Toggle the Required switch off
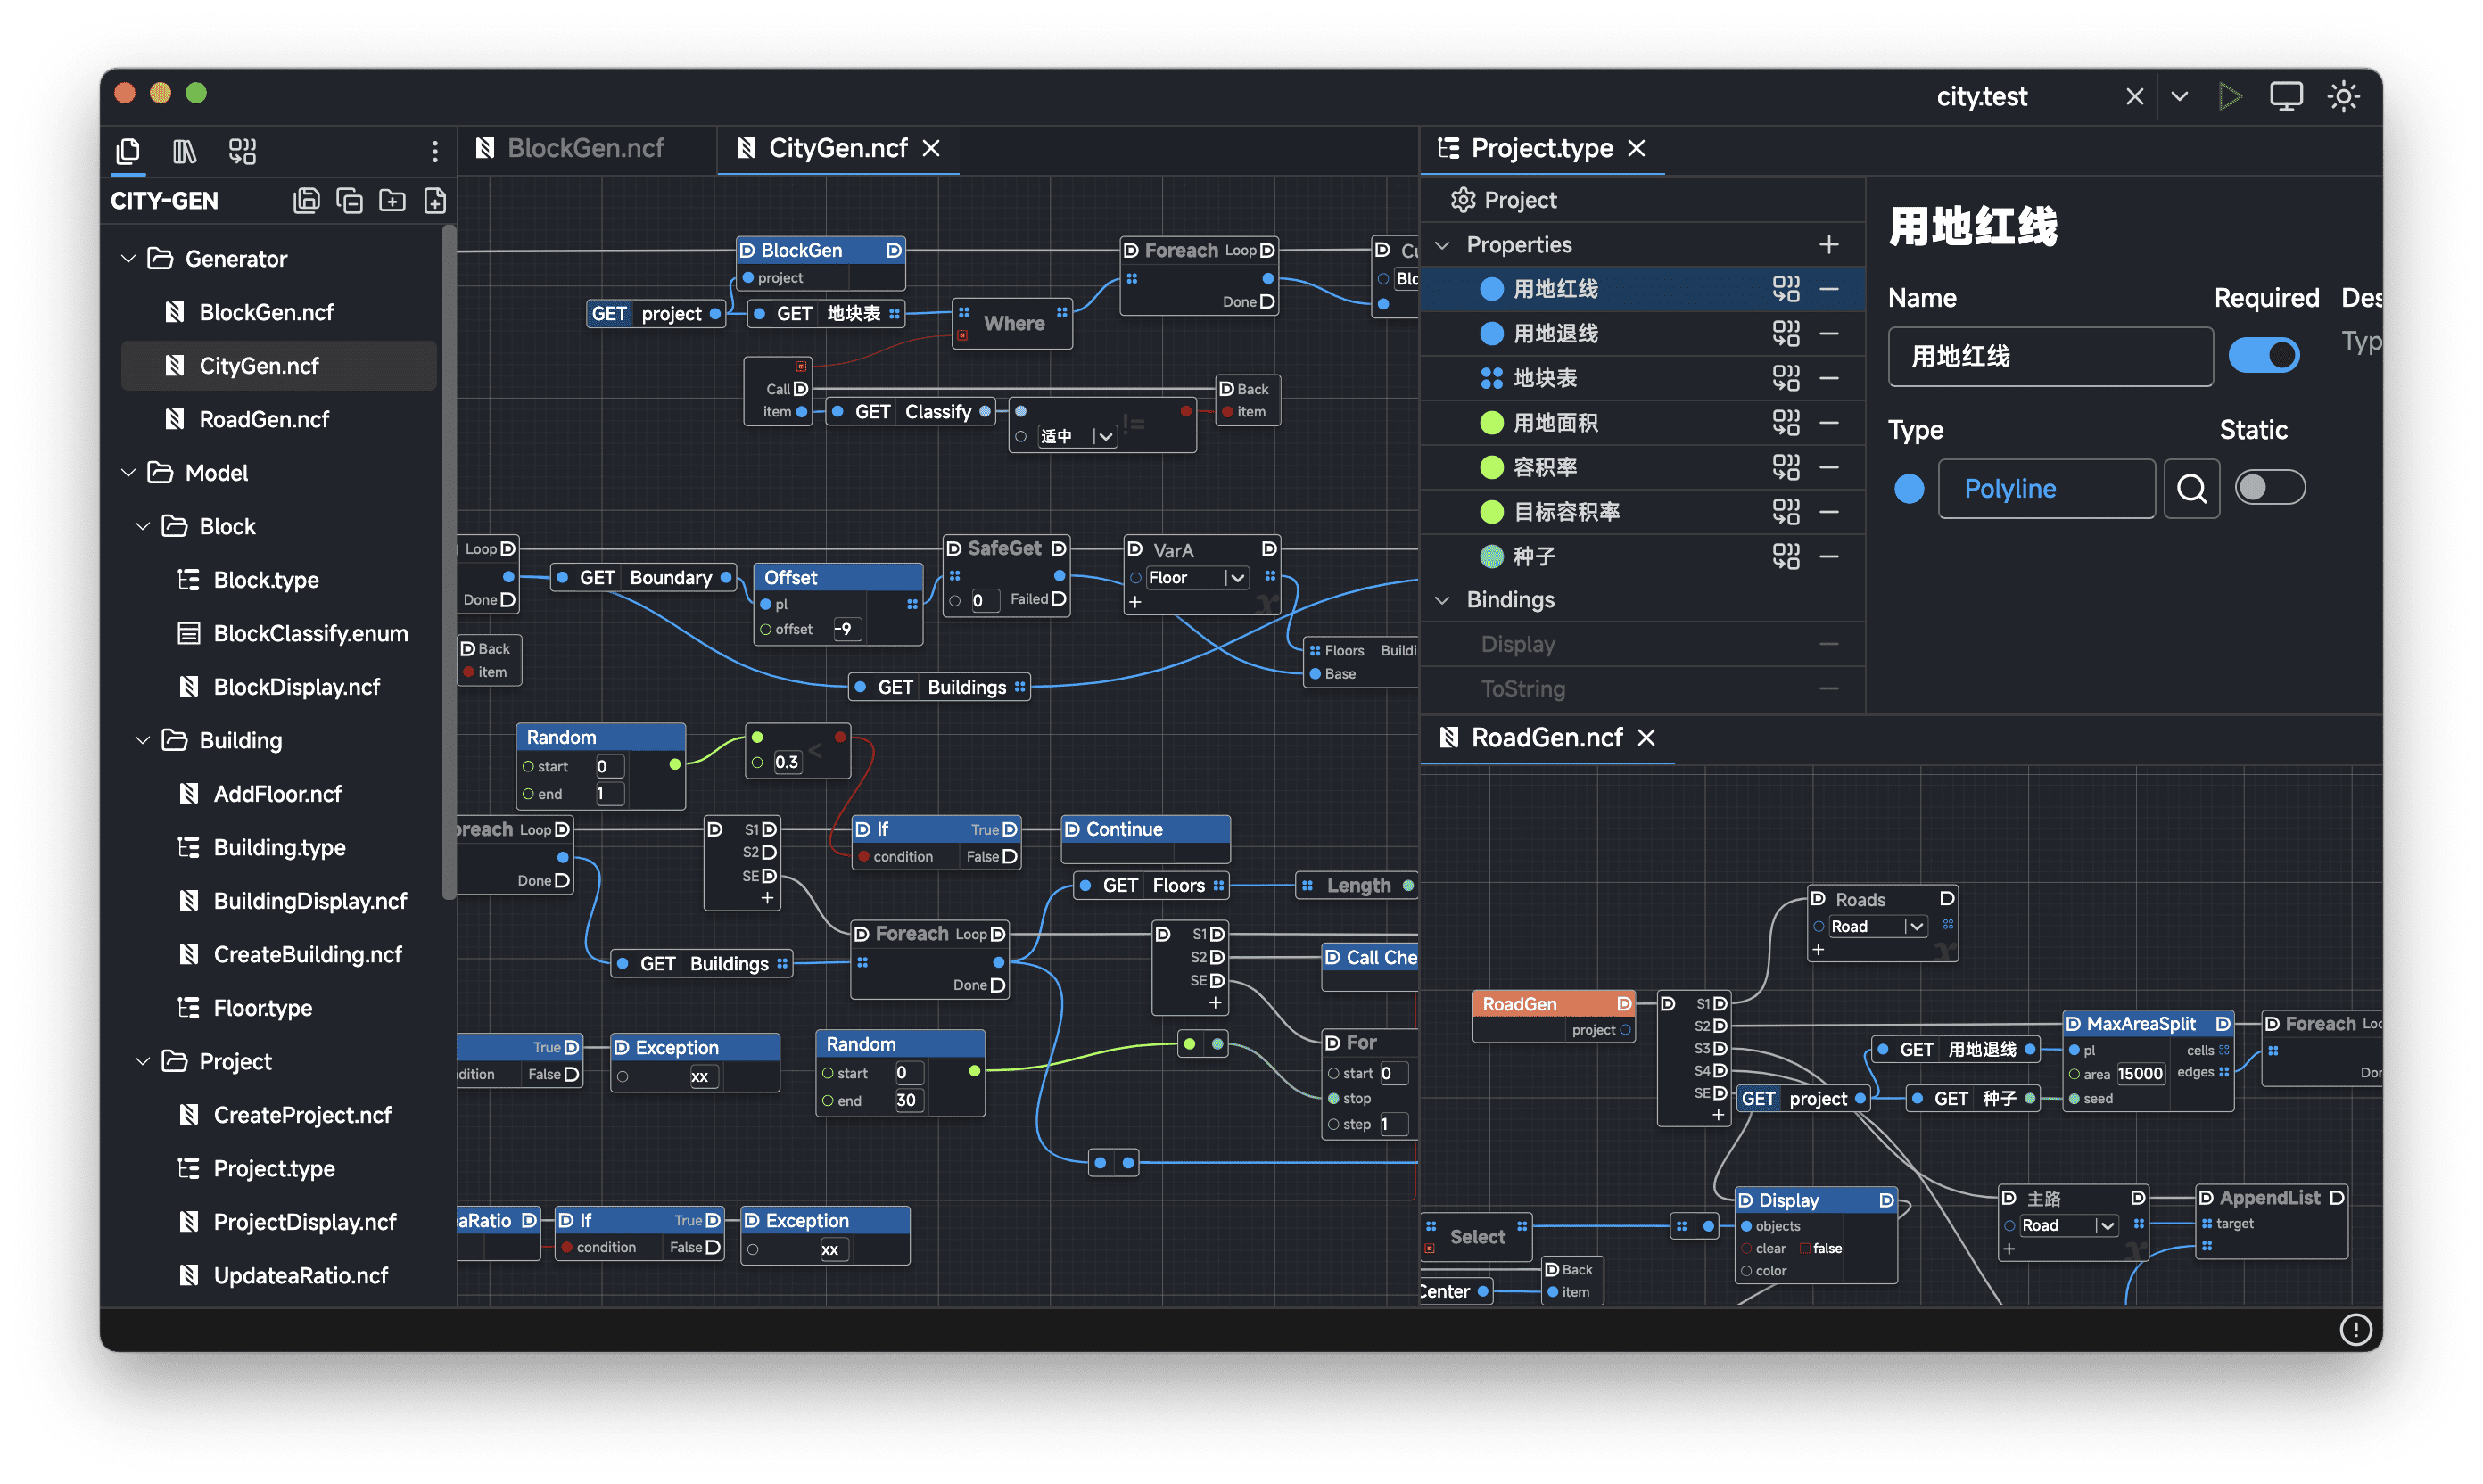Screen dimensions: 2483x1484 (x=2264, y=356)
